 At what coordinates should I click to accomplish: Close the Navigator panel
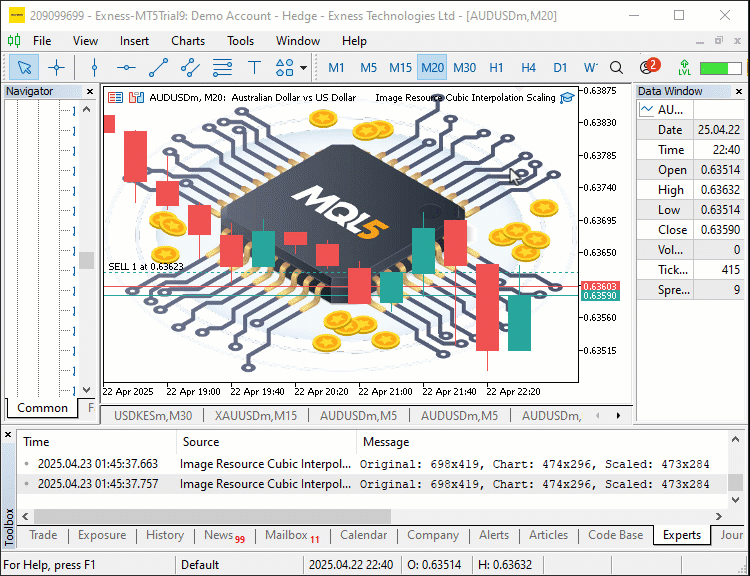click(89, 91)
